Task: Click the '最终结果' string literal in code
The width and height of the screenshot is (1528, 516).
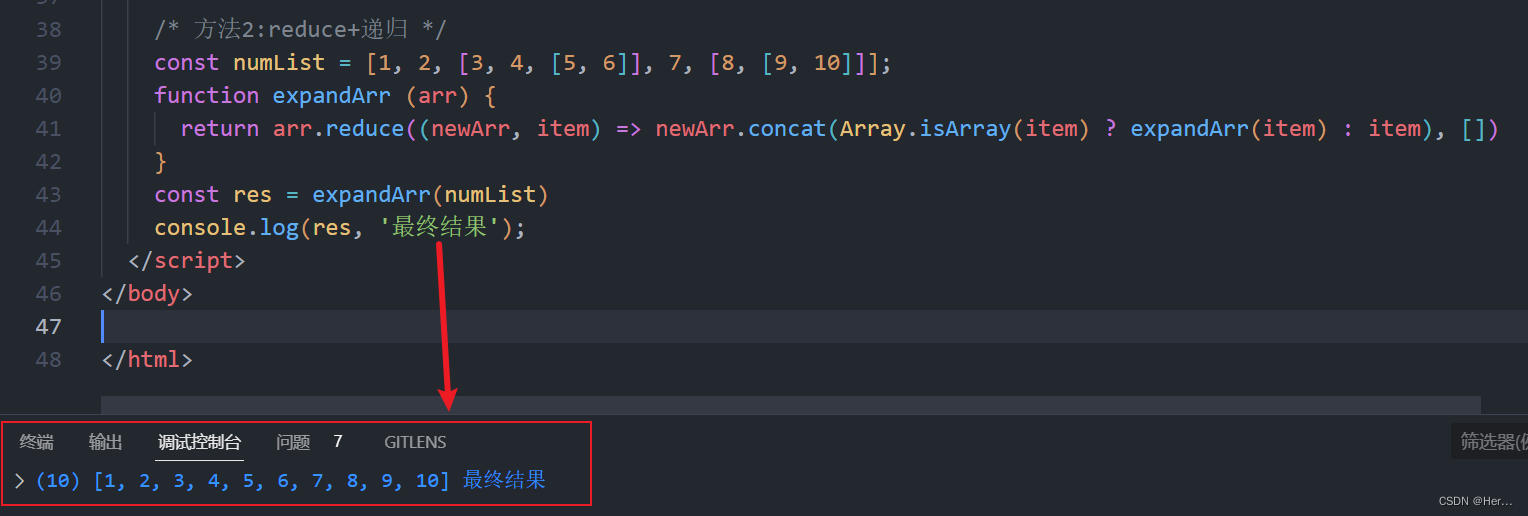Action: pyautogui.click(x=438, y=228)
